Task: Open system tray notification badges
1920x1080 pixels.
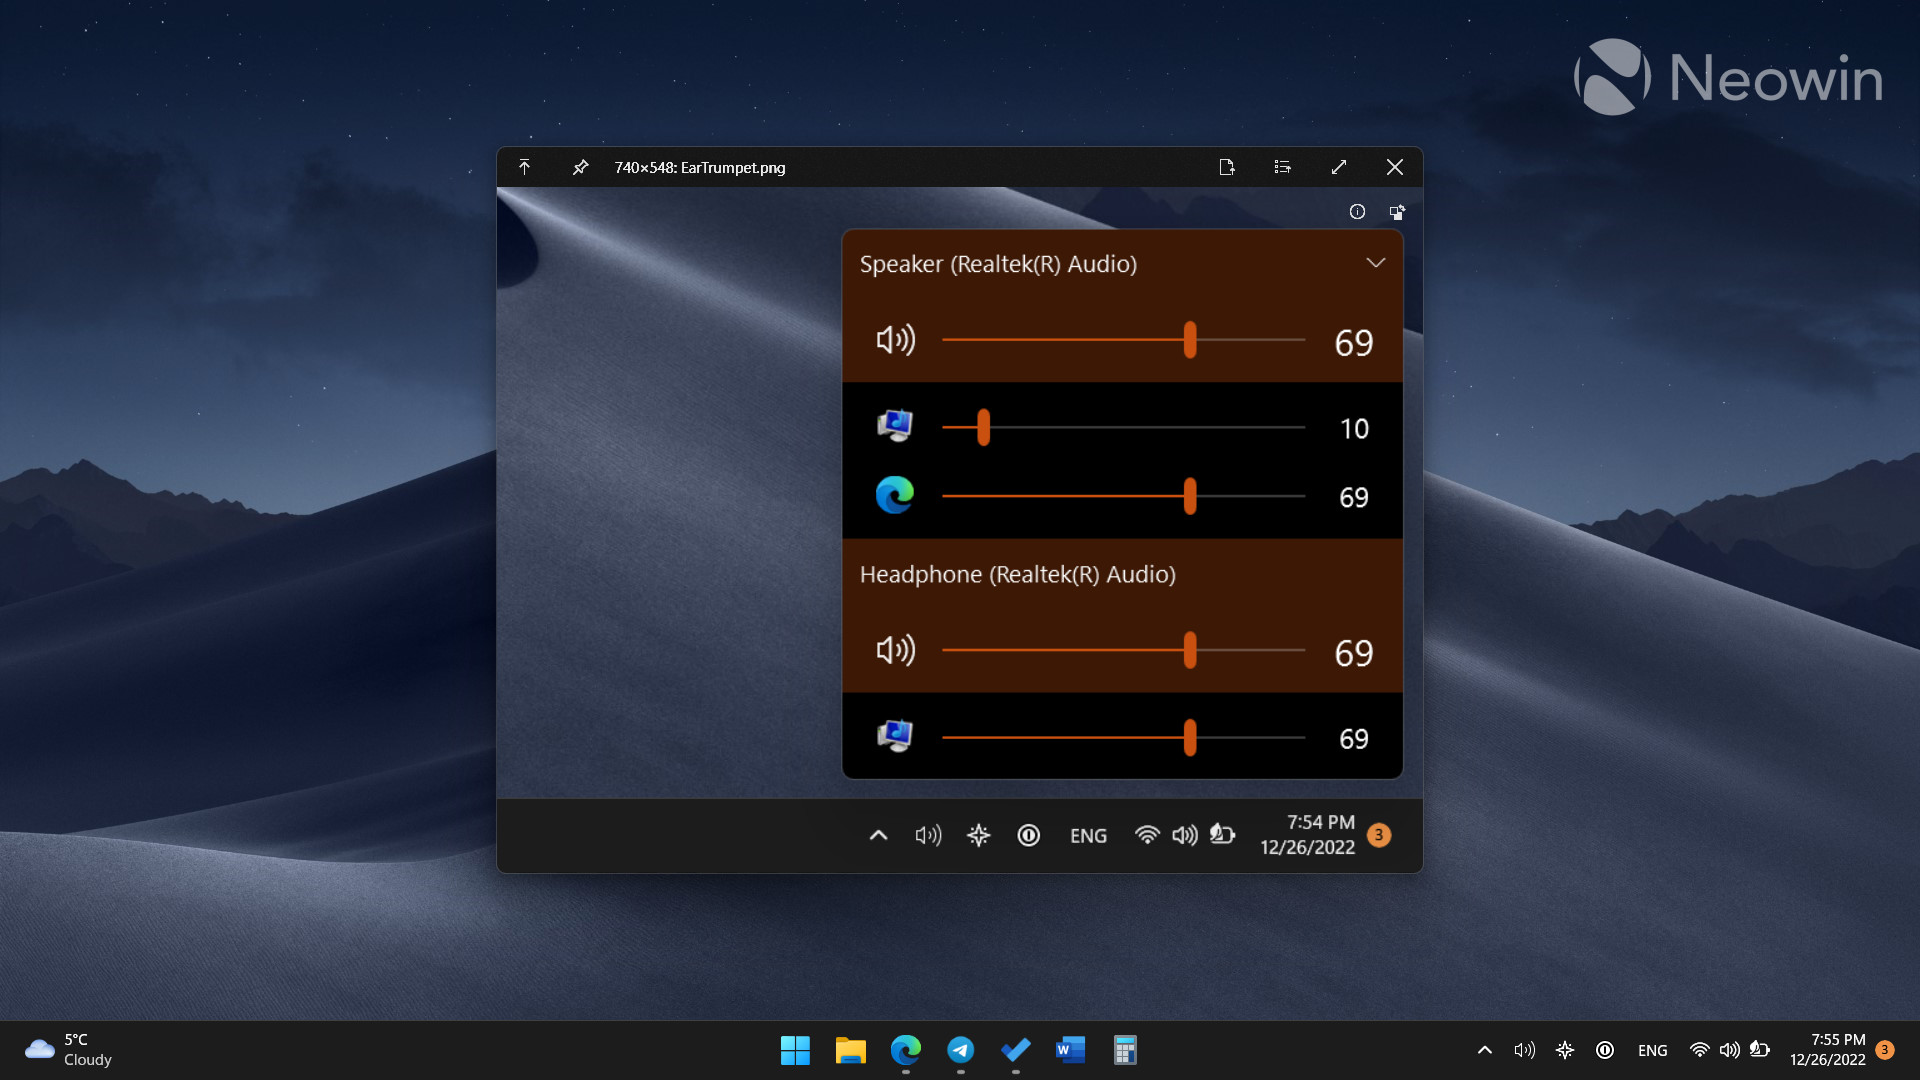Action: (1902, 1050)
